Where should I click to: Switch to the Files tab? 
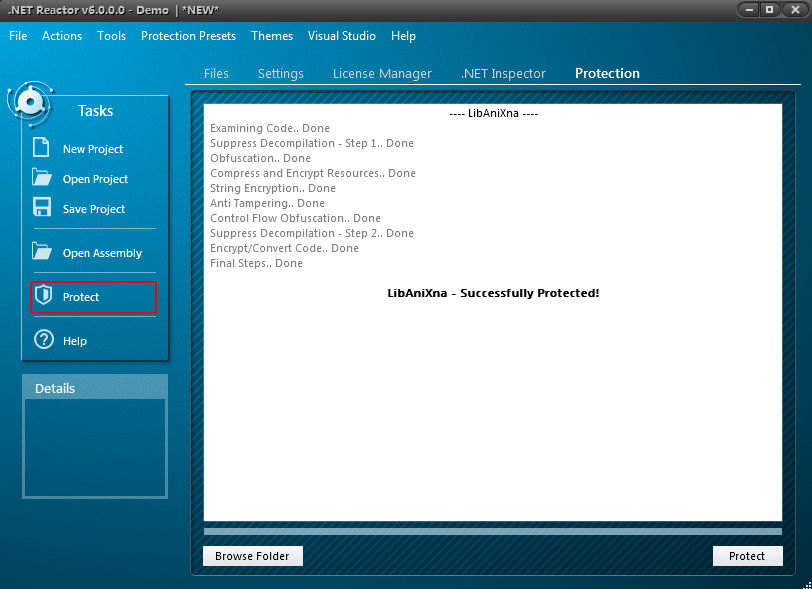coord(216,73)
